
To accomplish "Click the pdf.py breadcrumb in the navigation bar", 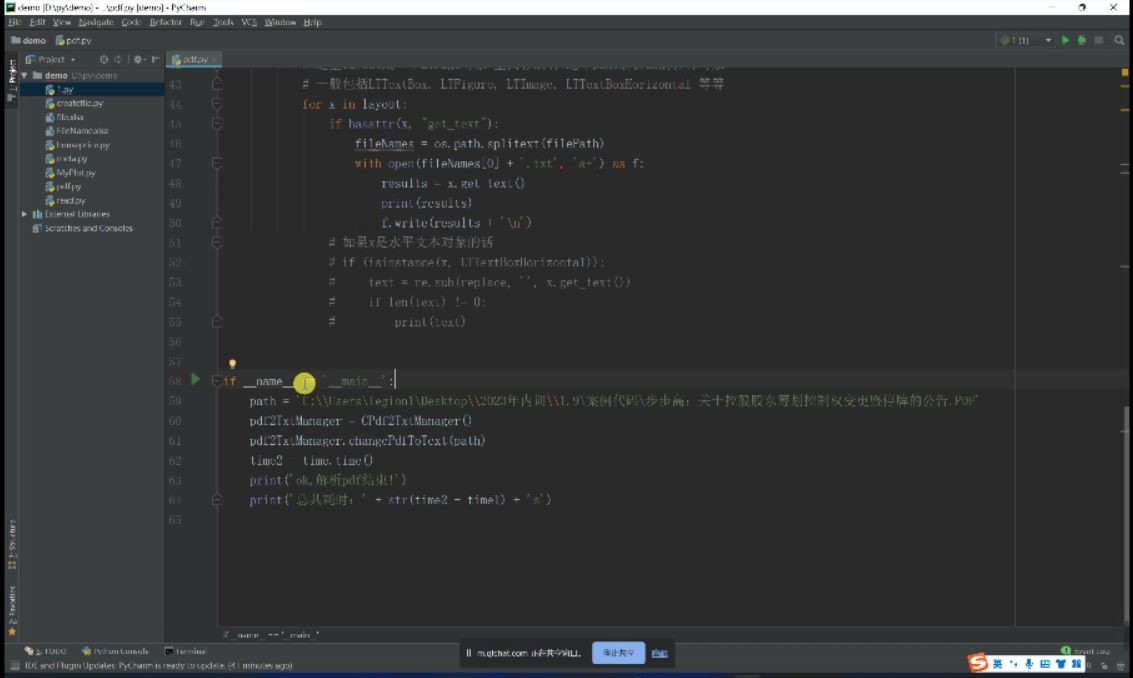I will [x=74, y=40].
